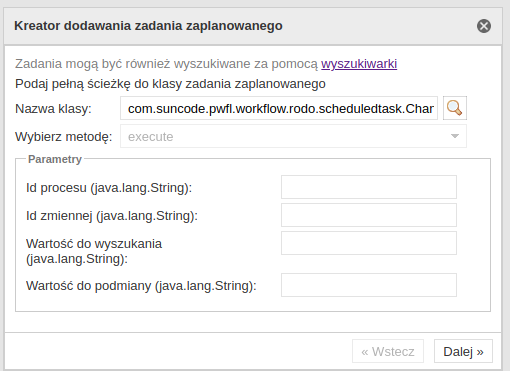Click the Id zmiennej input field

369,215
